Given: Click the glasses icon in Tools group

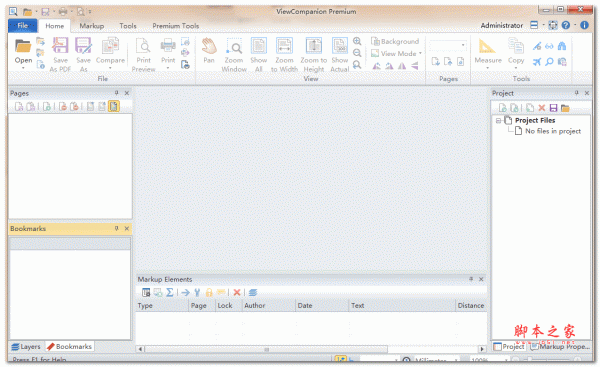Looking at the screenshot, I should 549,46.
